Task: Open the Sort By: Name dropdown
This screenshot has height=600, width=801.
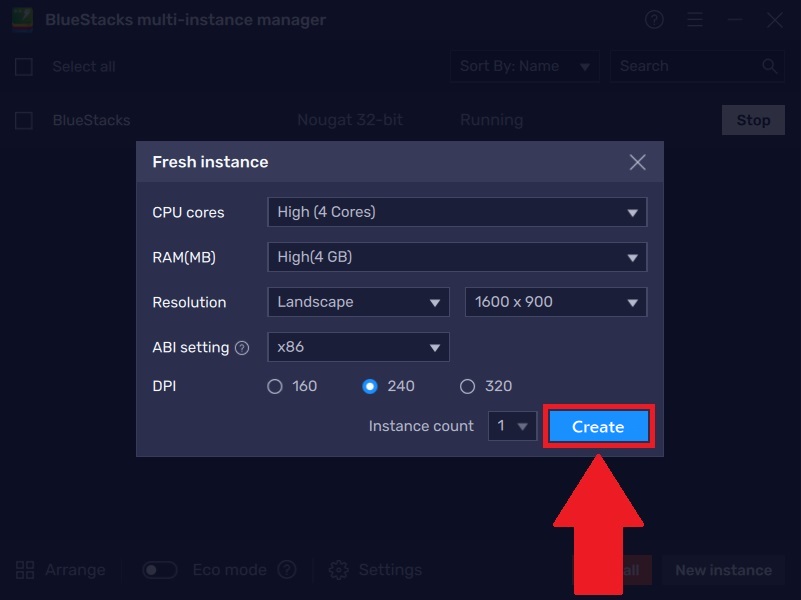Action: click(525, 66)
